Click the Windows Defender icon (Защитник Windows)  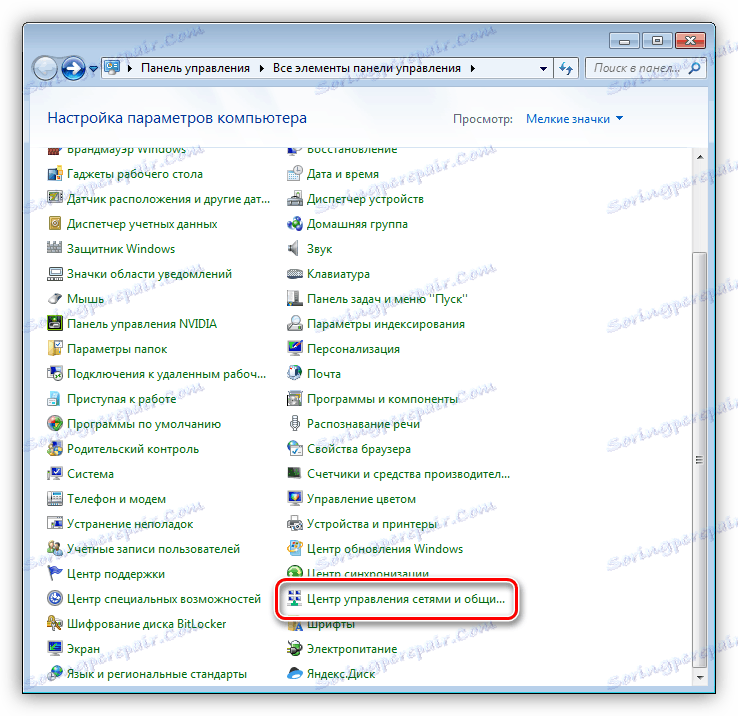[55, 249]
